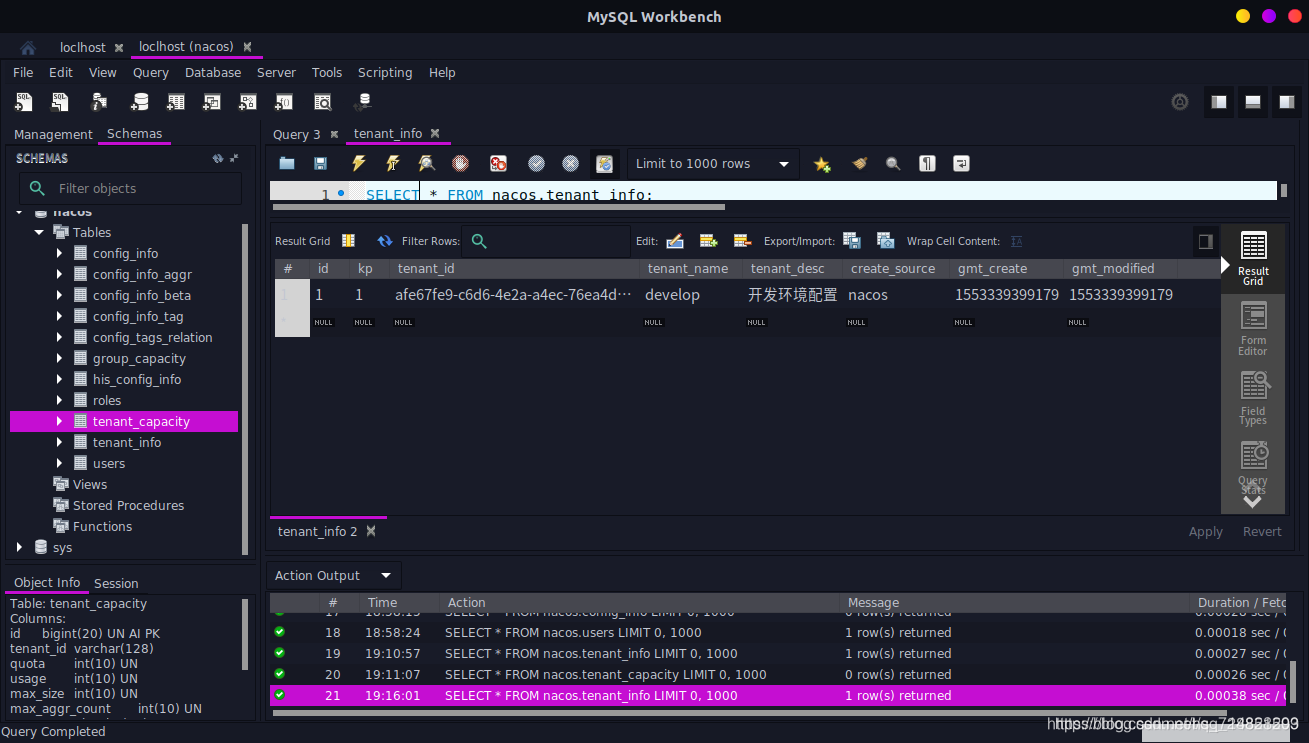Image resolution: width=1309 pixels, height=743 pixels.
Task: Open Workbench preferences gear icon
Action: [1180, 102]
